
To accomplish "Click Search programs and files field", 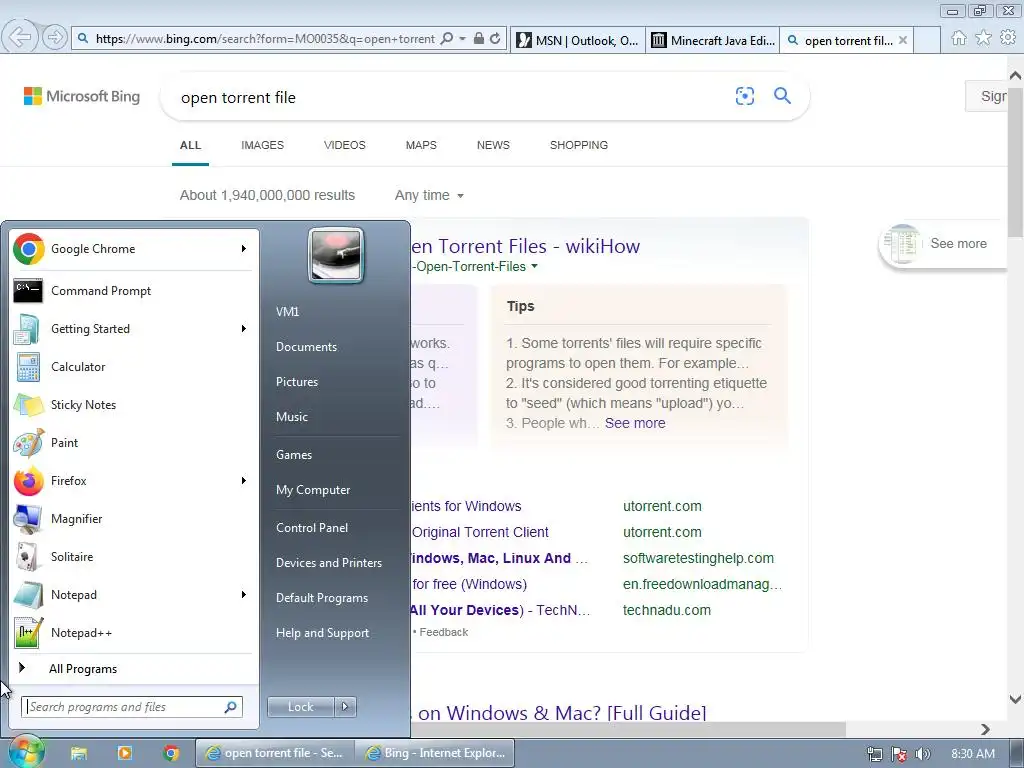I will point(132,707).
